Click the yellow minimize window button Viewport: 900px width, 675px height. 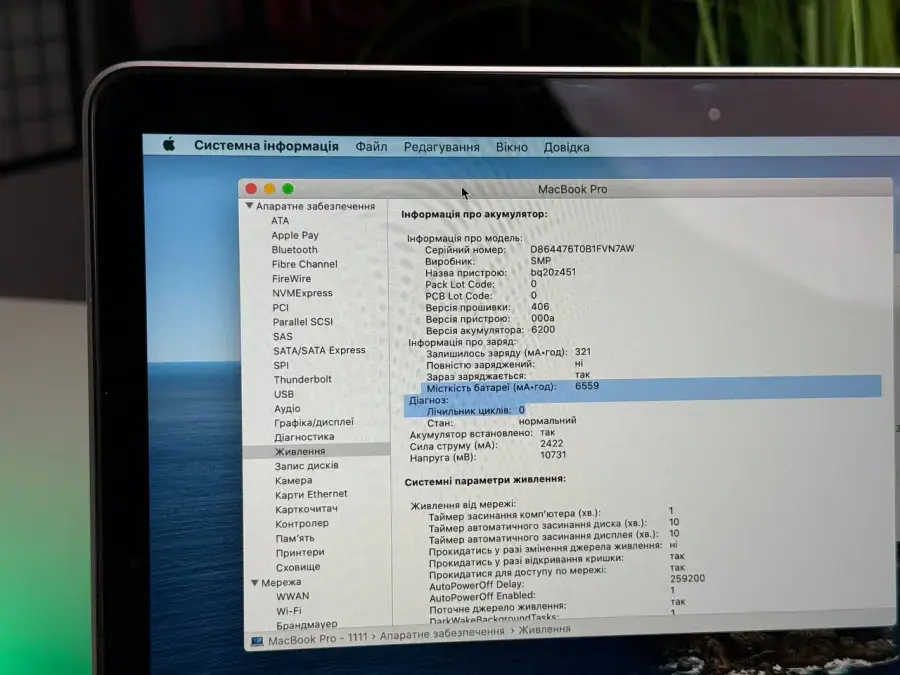(x=270, y=189)
